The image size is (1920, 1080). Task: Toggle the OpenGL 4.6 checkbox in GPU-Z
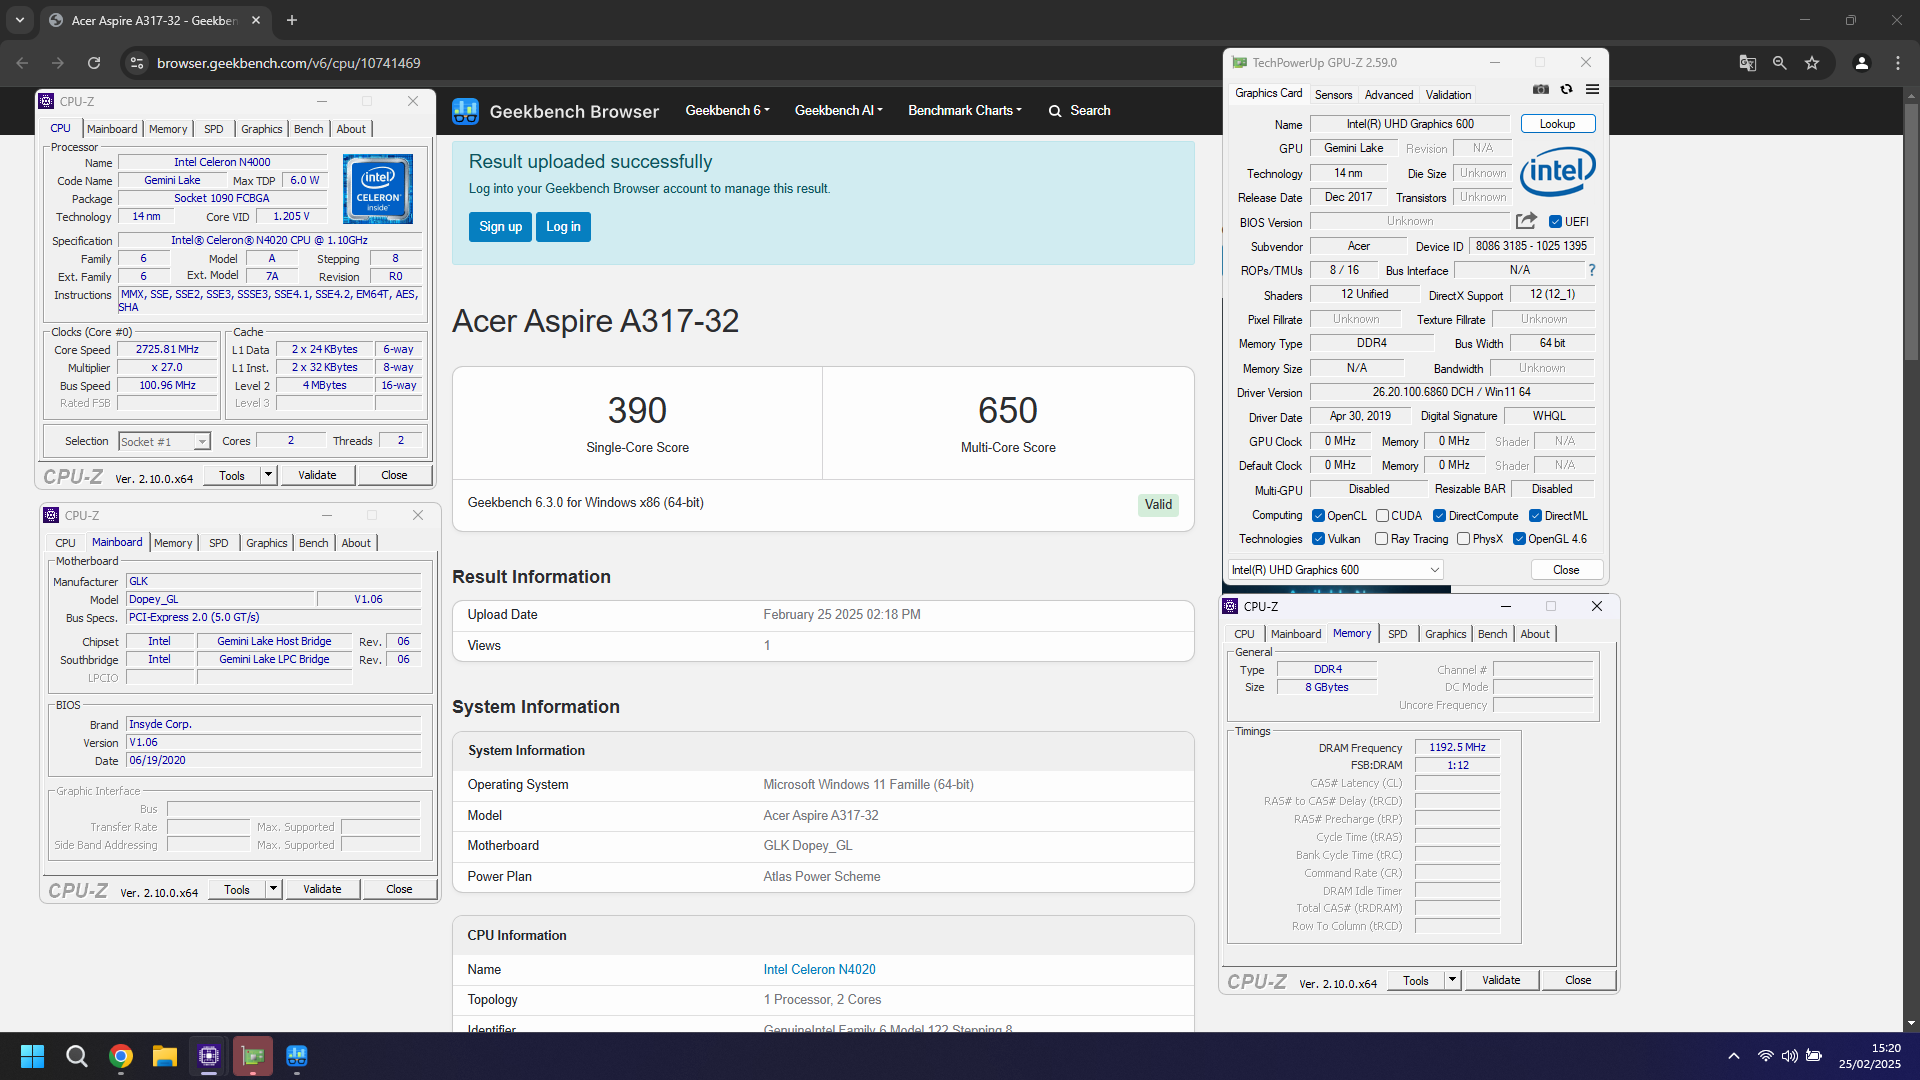point(1520,539)
